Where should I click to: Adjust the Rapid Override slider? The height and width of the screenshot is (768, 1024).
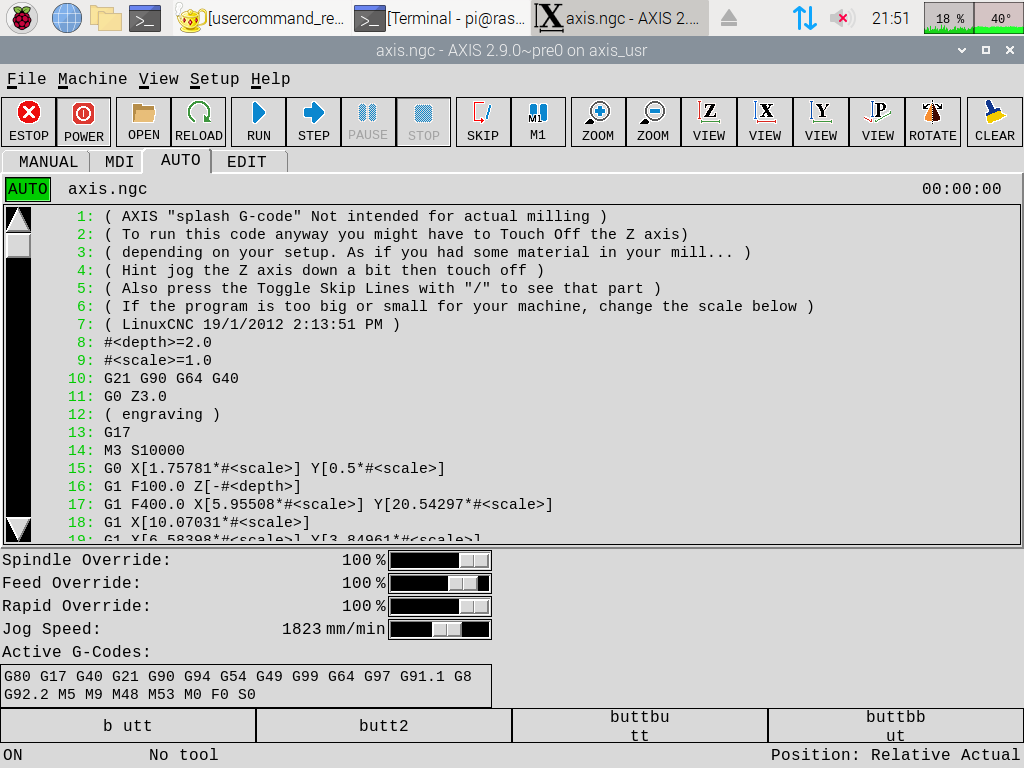tap(440, 606)
